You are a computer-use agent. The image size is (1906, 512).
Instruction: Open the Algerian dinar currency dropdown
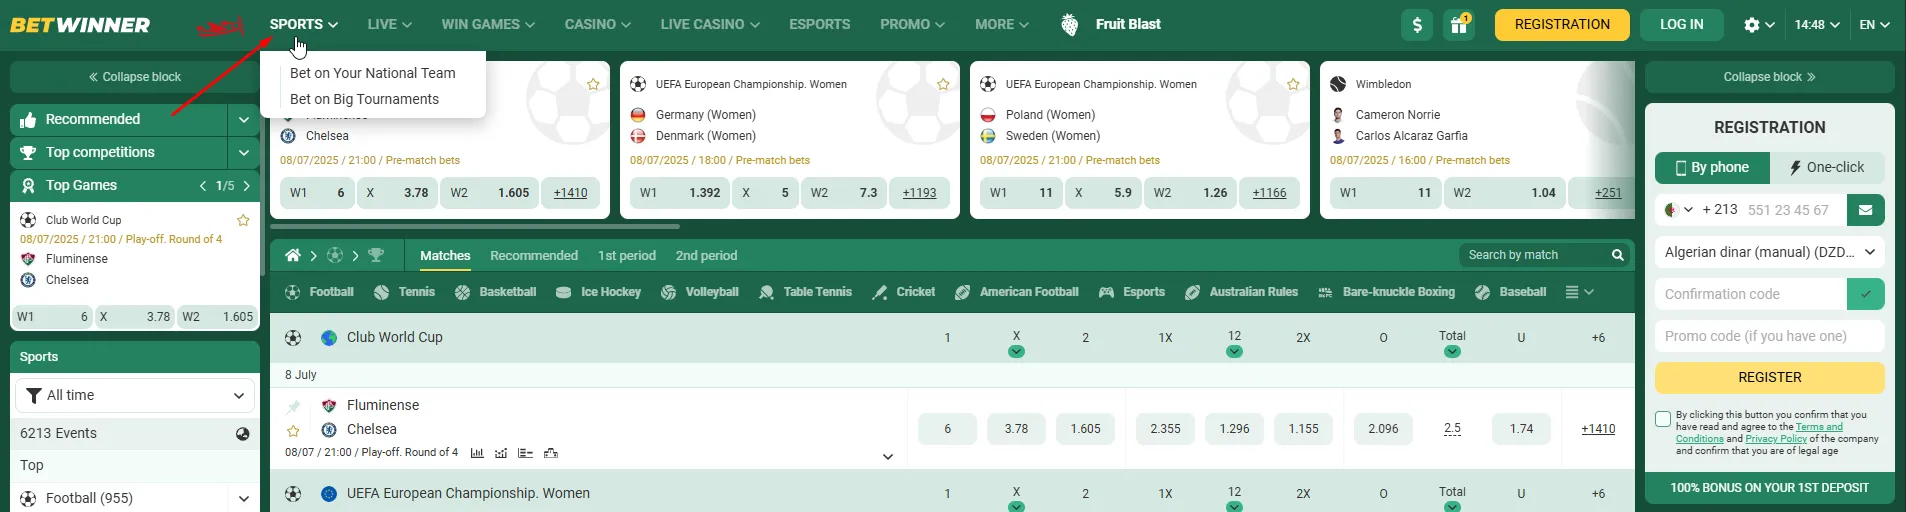pyautogui.click(x=1770, y=252)
